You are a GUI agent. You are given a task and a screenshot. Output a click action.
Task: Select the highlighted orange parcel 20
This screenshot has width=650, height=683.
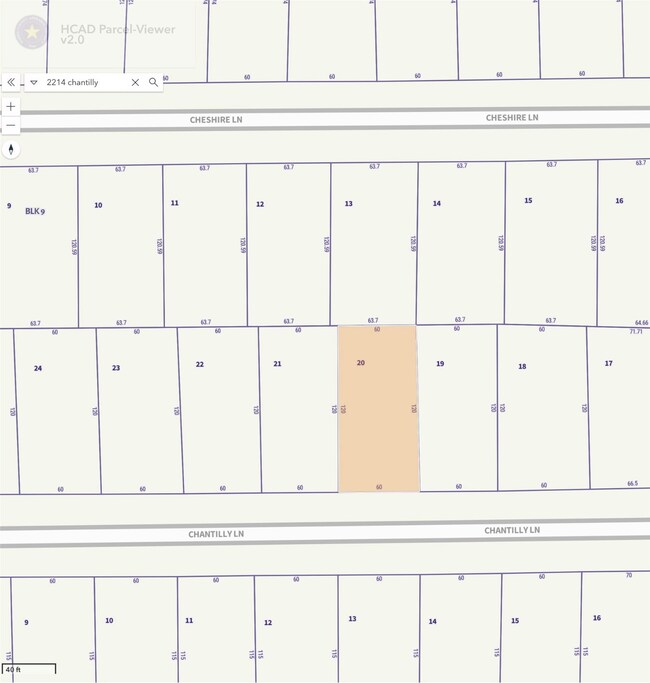click(x=378, y=410)
